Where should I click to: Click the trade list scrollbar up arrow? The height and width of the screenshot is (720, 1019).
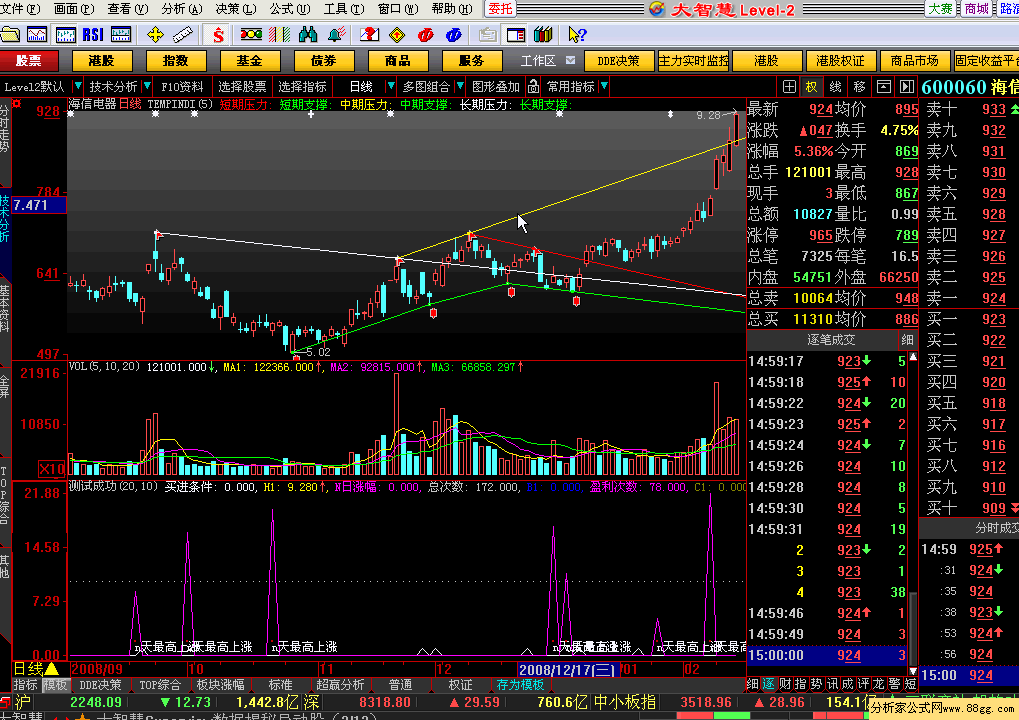[x=913, y=357]
